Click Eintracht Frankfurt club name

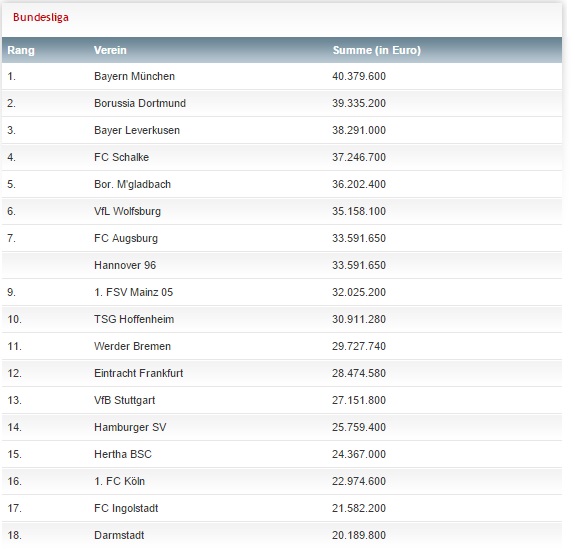138,373
